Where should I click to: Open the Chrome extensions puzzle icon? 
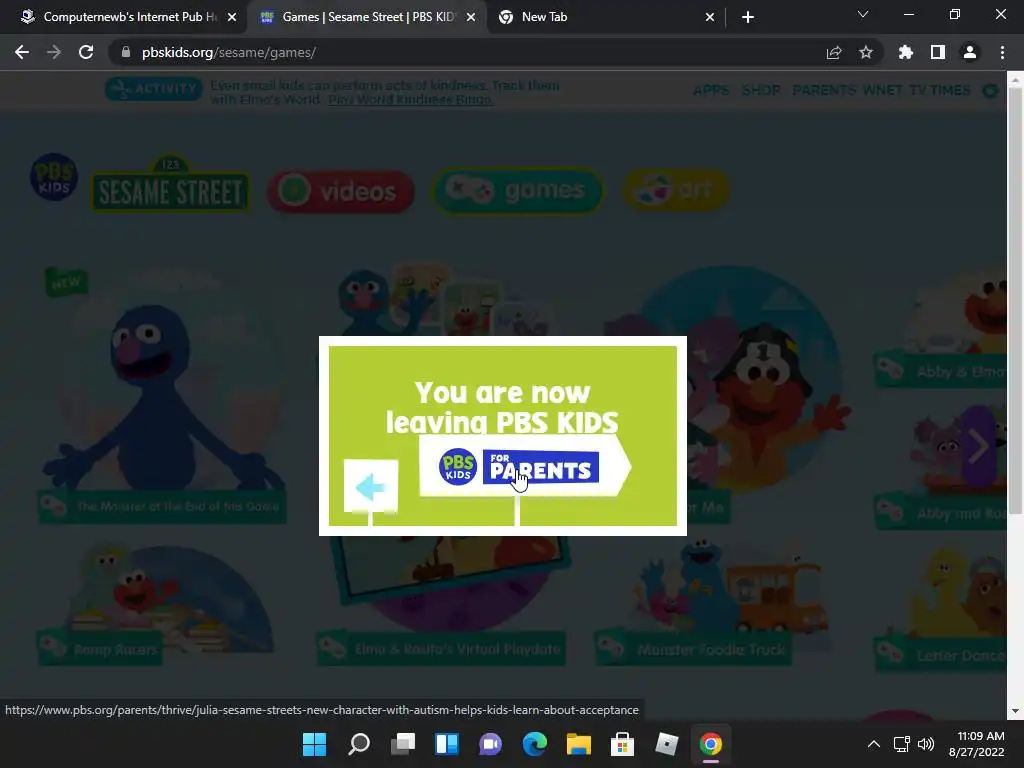906,52
